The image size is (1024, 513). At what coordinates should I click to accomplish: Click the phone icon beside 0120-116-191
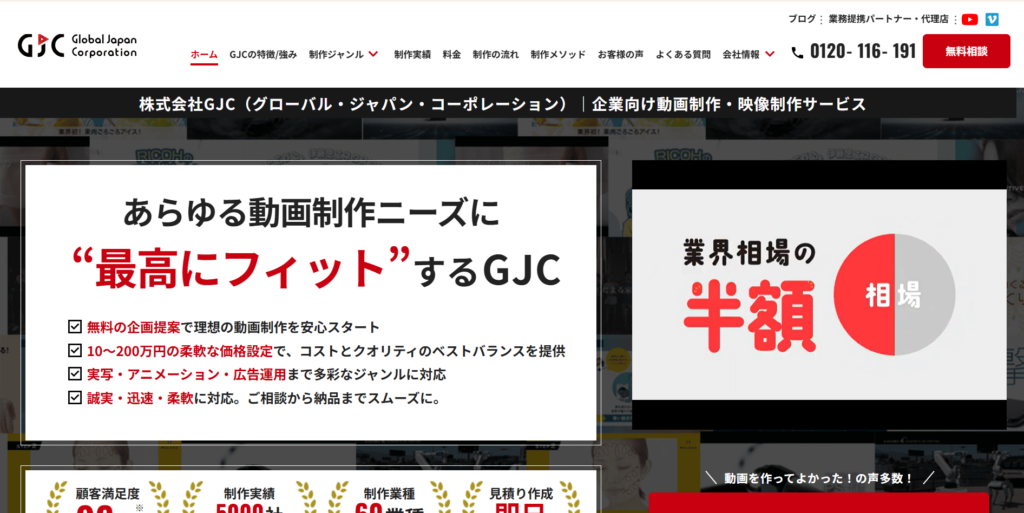click(797, 52)
